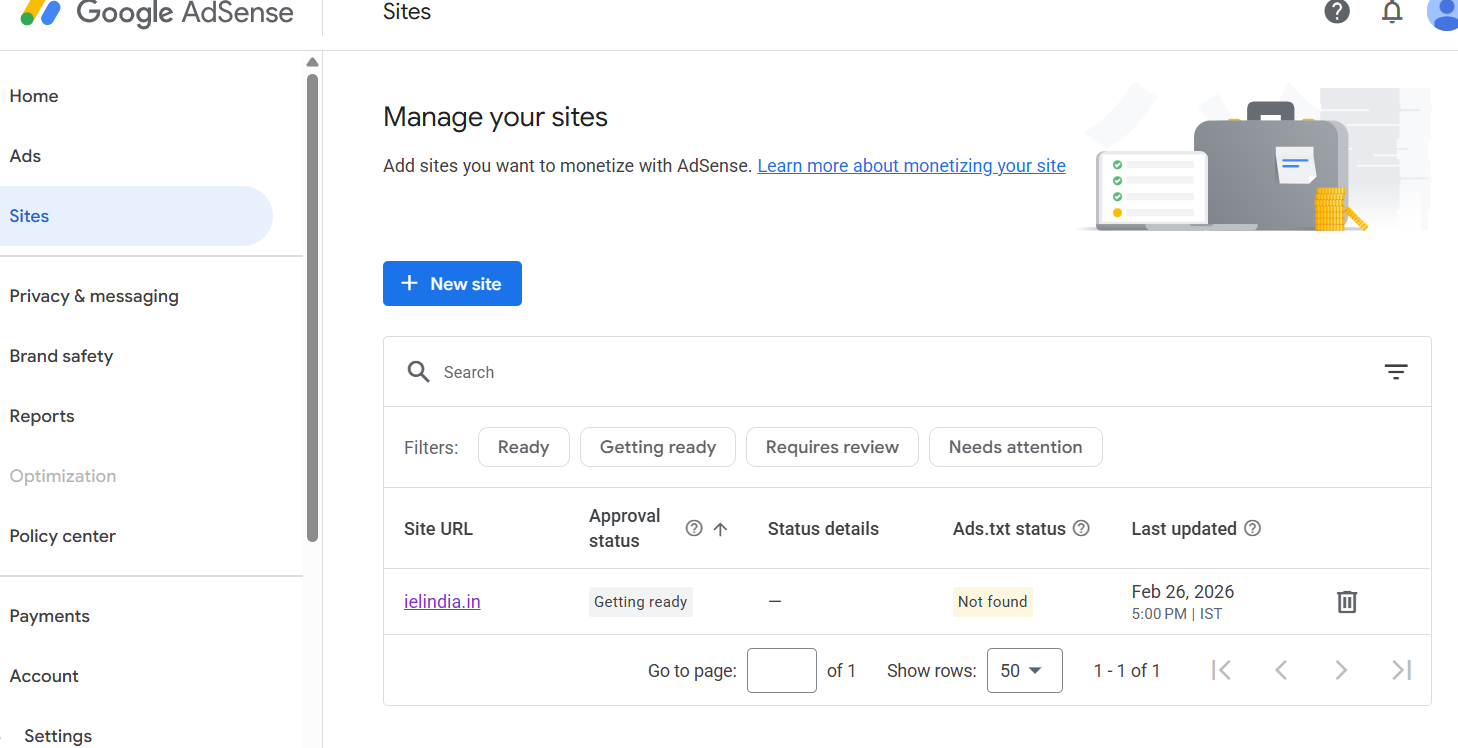Click the Last updated help icon
The image size is (1458, 748).
click(1252, 528)
